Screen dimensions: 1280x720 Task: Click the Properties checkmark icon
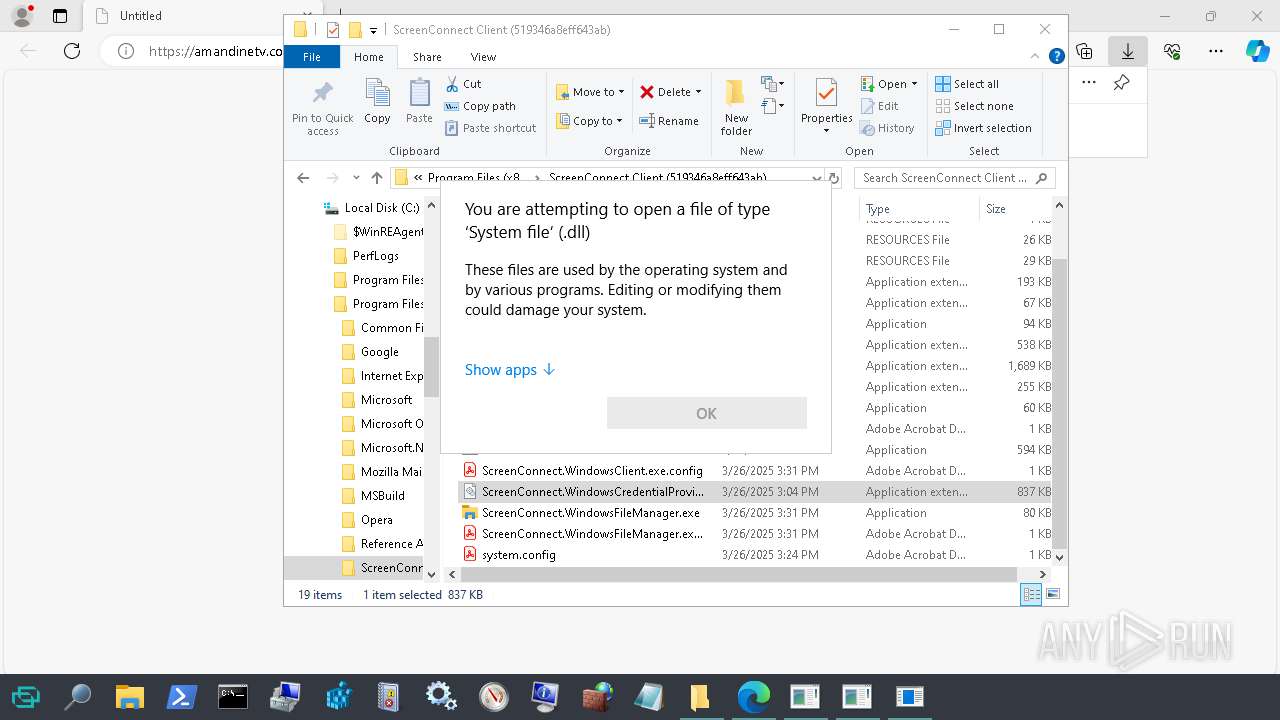[x=826, y=93]
